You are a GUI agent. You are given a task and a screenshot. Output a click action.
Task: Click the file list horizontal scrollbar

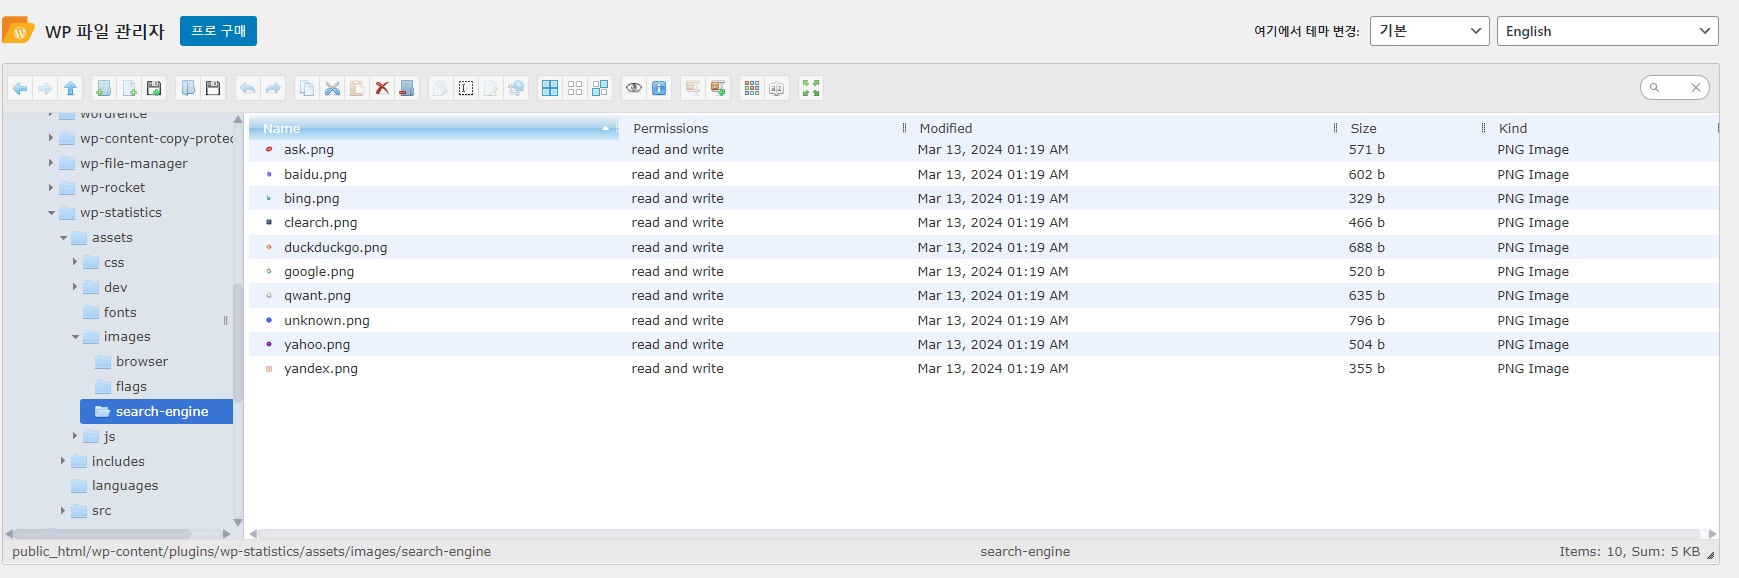(x=980, y=534)
